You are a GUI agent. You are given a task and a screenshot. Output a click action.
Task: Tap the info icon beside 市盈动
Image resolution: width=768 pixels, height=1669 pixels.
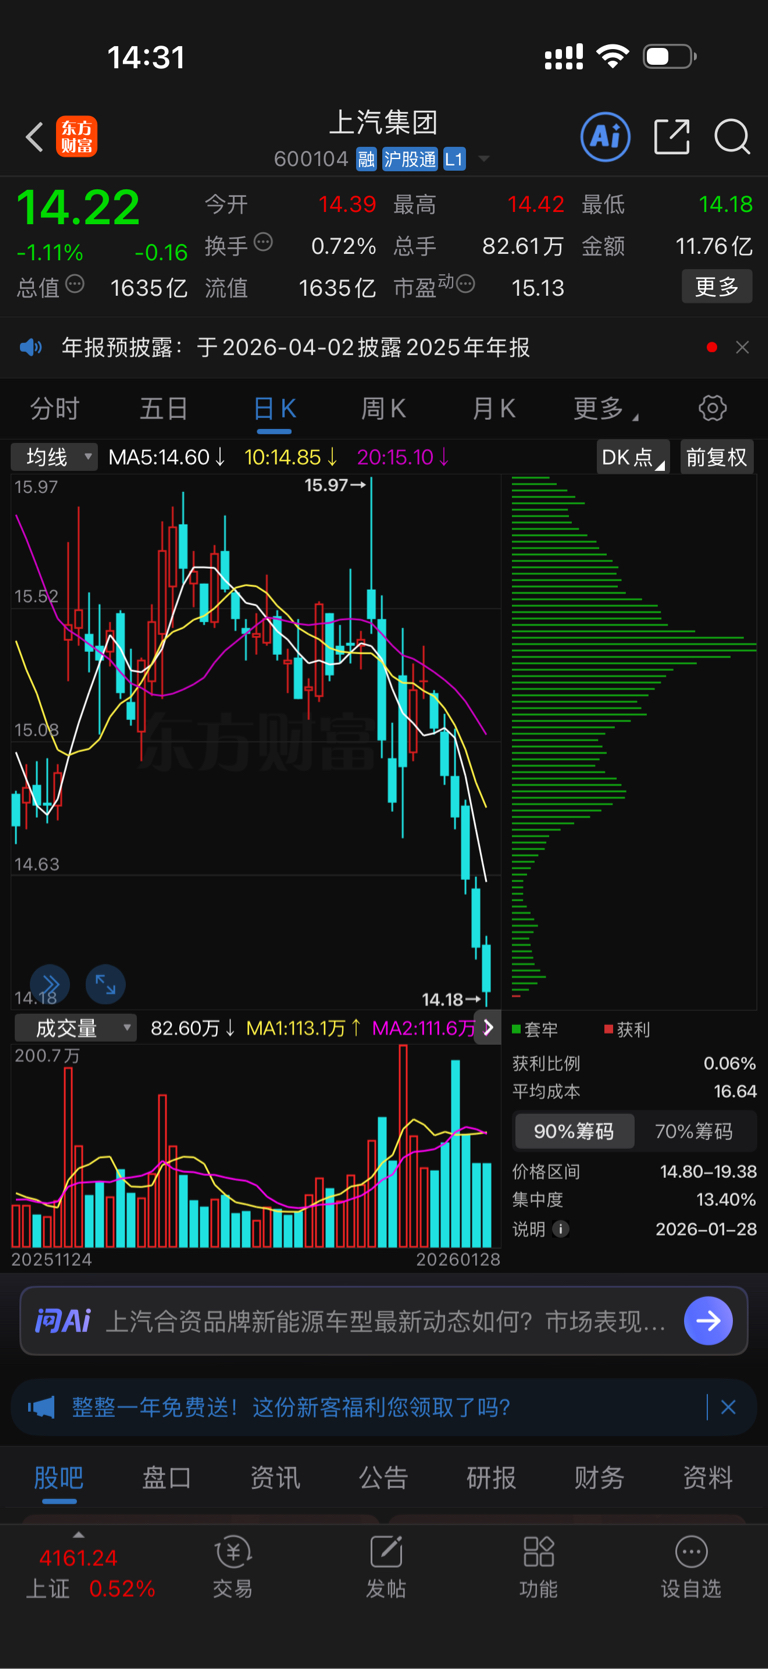point(465,285)
